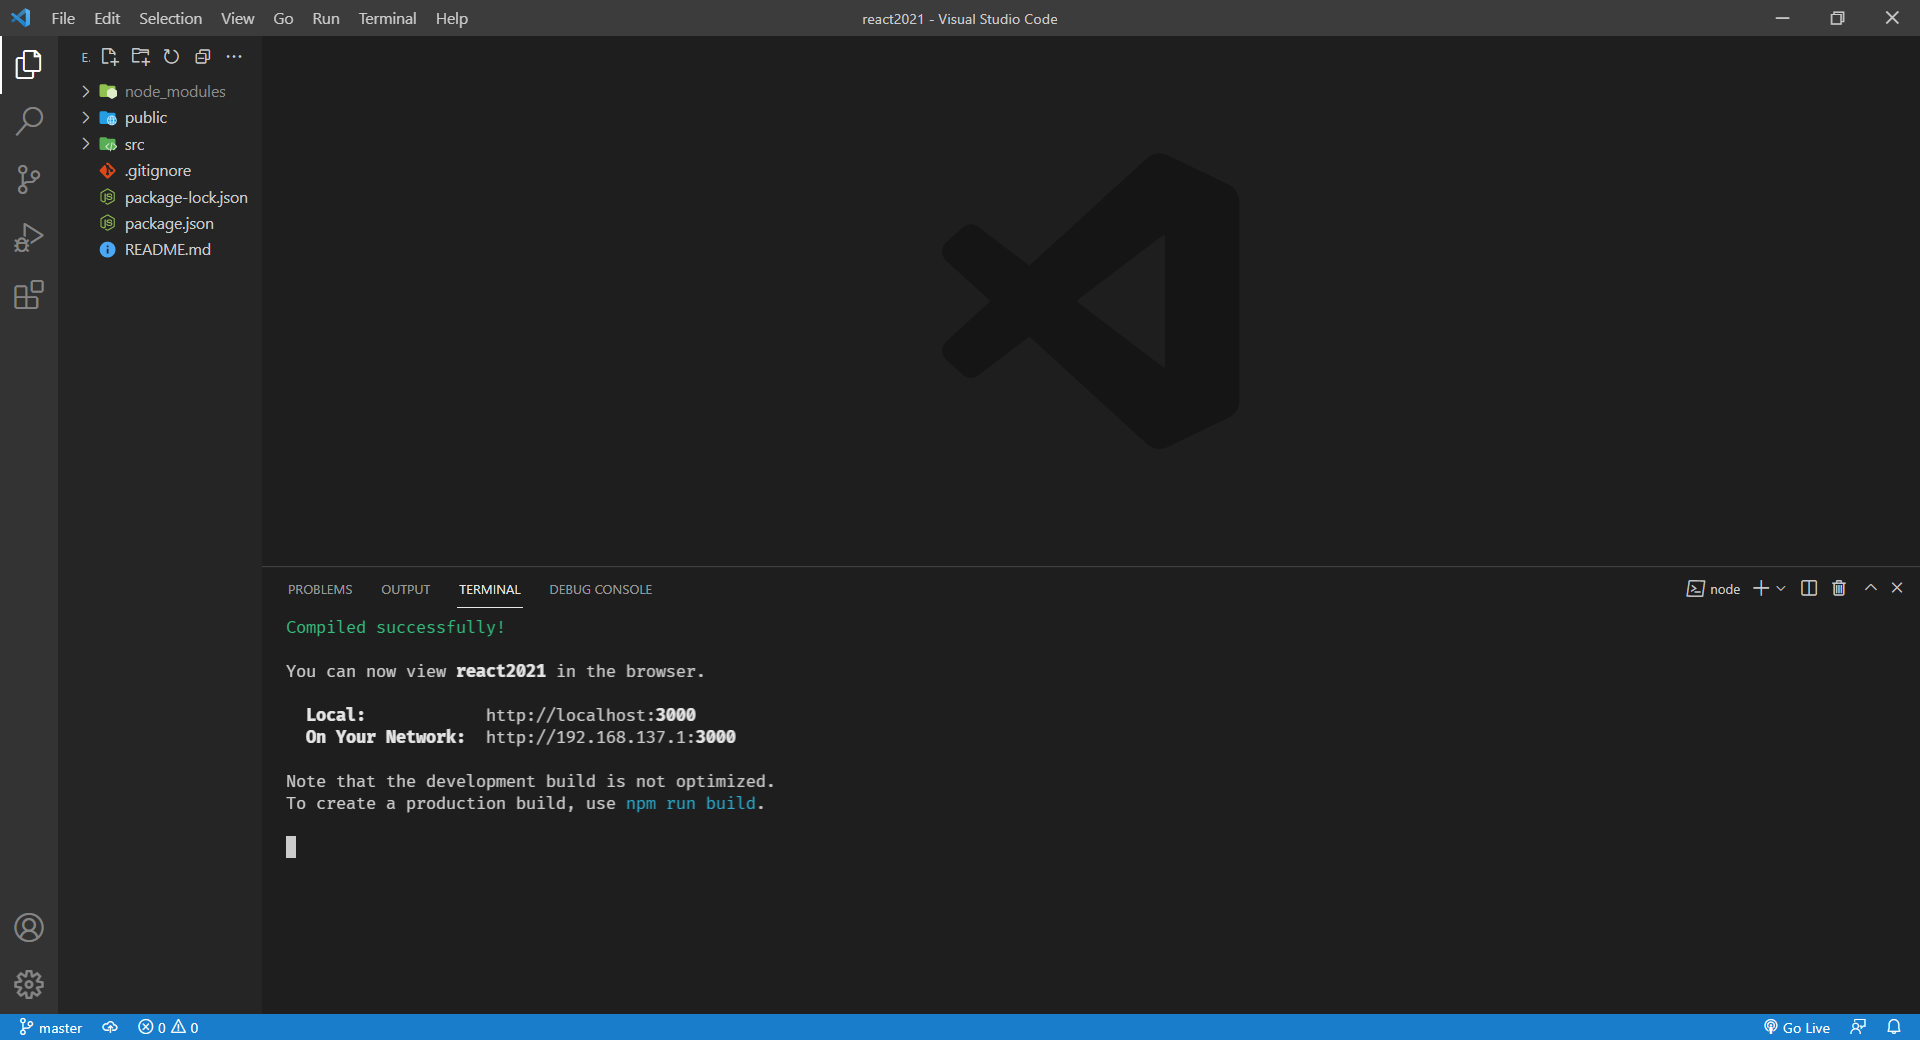Refresh the Explorer file tree
The height and width of the screenshot is (1040, 1920).
coord(171,57)
